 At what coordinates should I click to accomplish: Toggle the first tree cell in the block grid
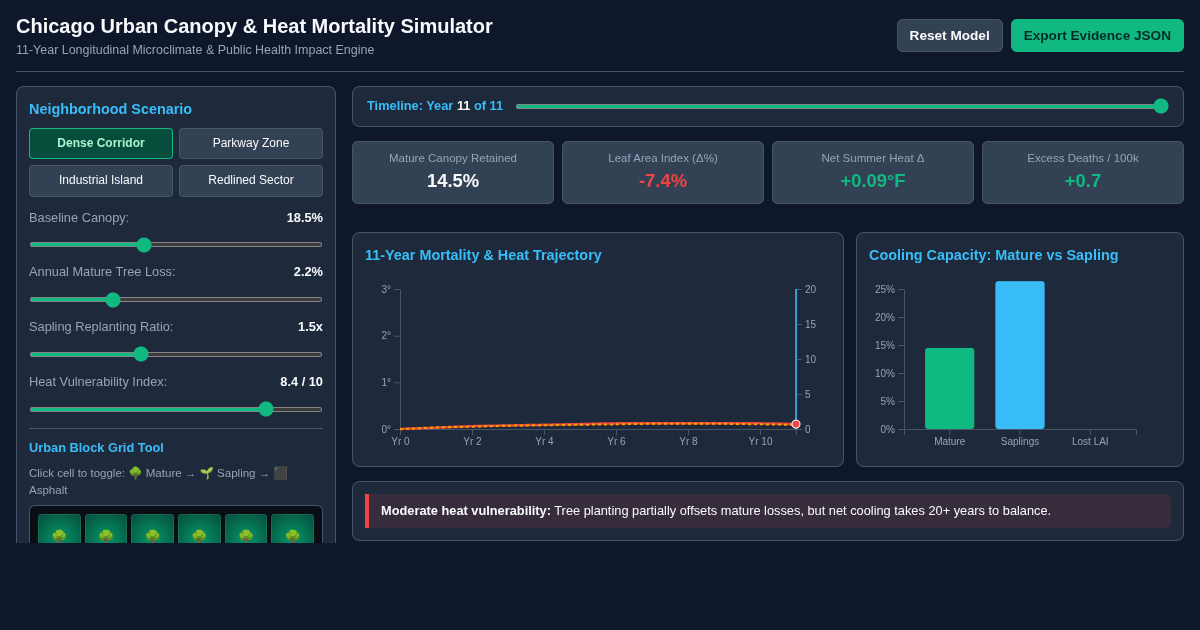click(x=59, y=529)
